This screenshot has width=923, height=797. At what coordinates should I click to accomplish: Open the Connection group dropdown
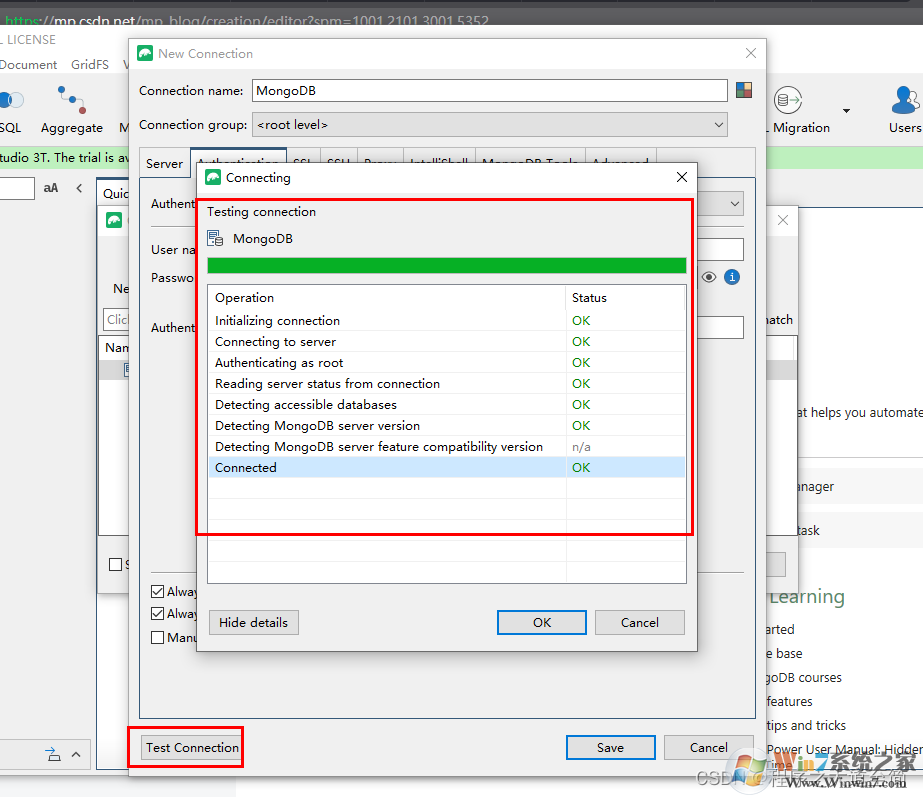click(x=490, y=125)
